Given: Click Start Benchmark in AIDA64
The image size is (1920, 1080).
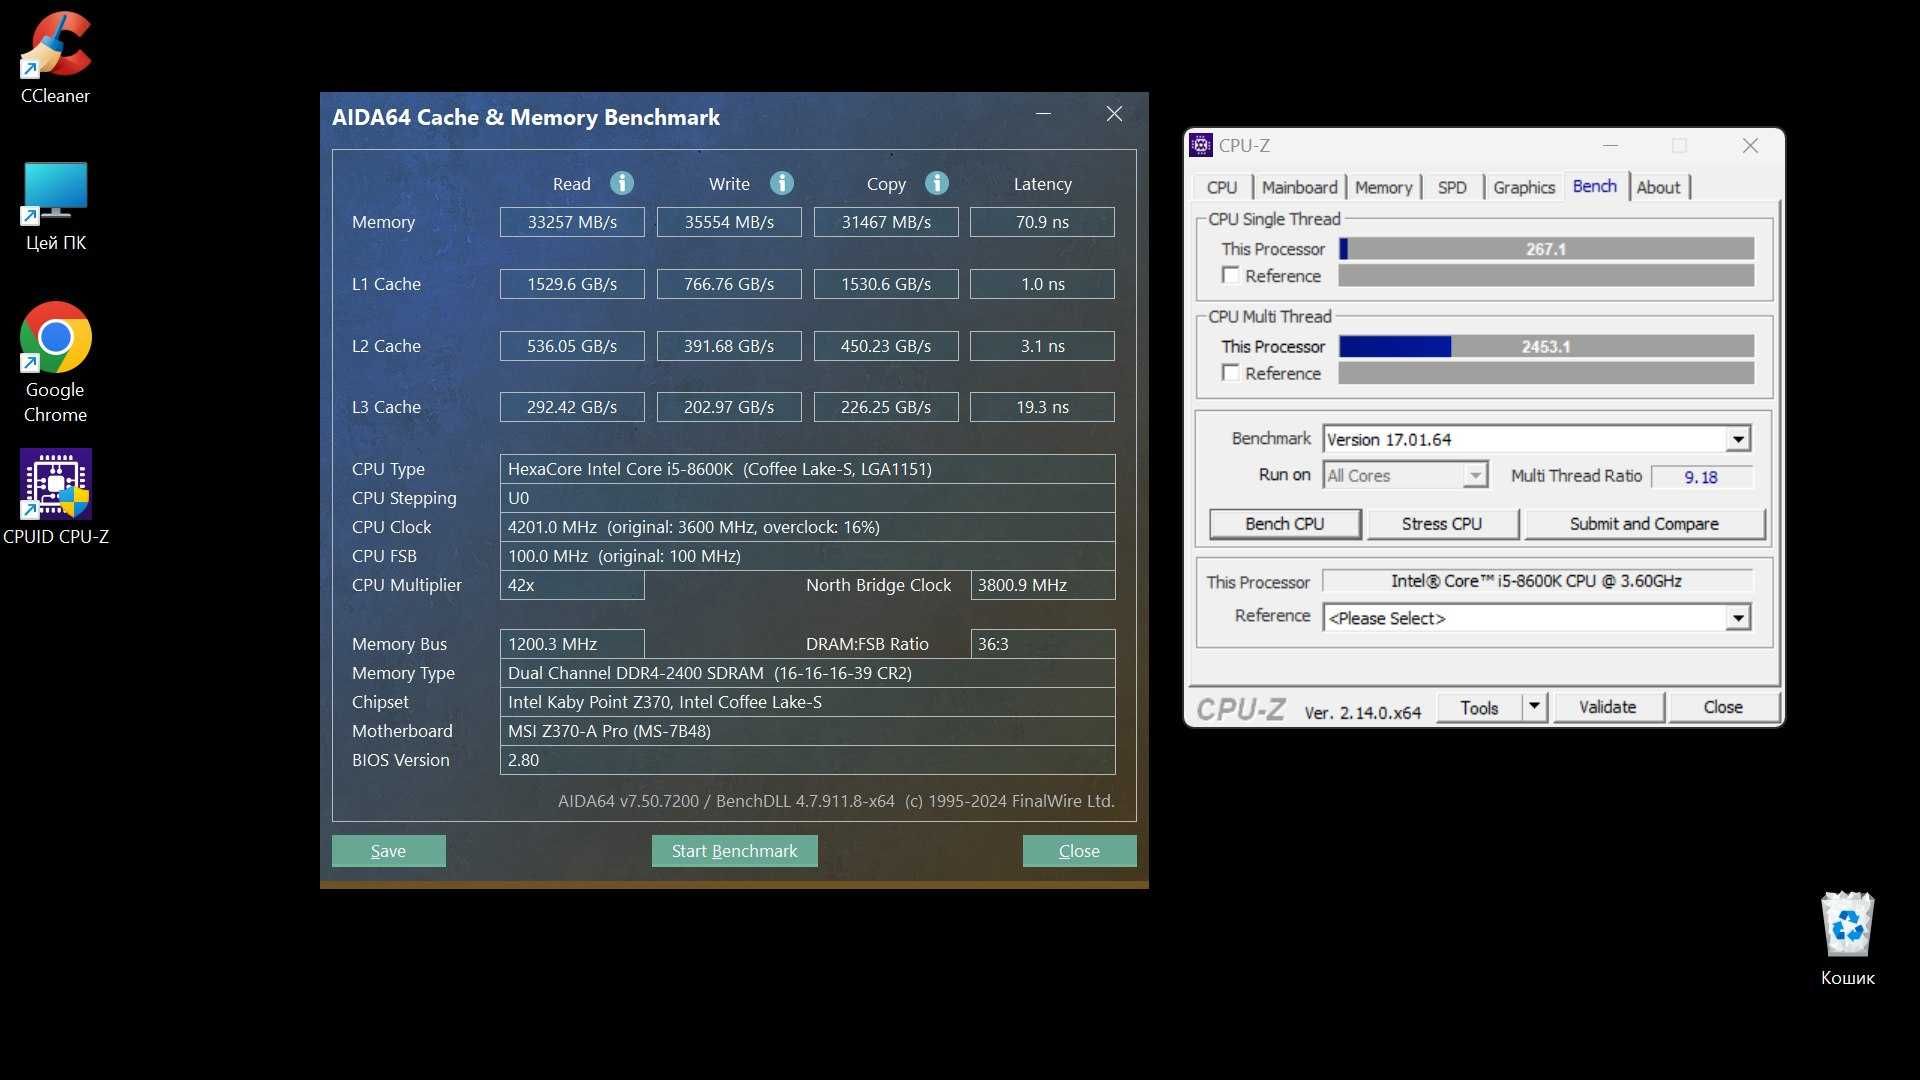Looking at the screenshot, I should [734, 851].
